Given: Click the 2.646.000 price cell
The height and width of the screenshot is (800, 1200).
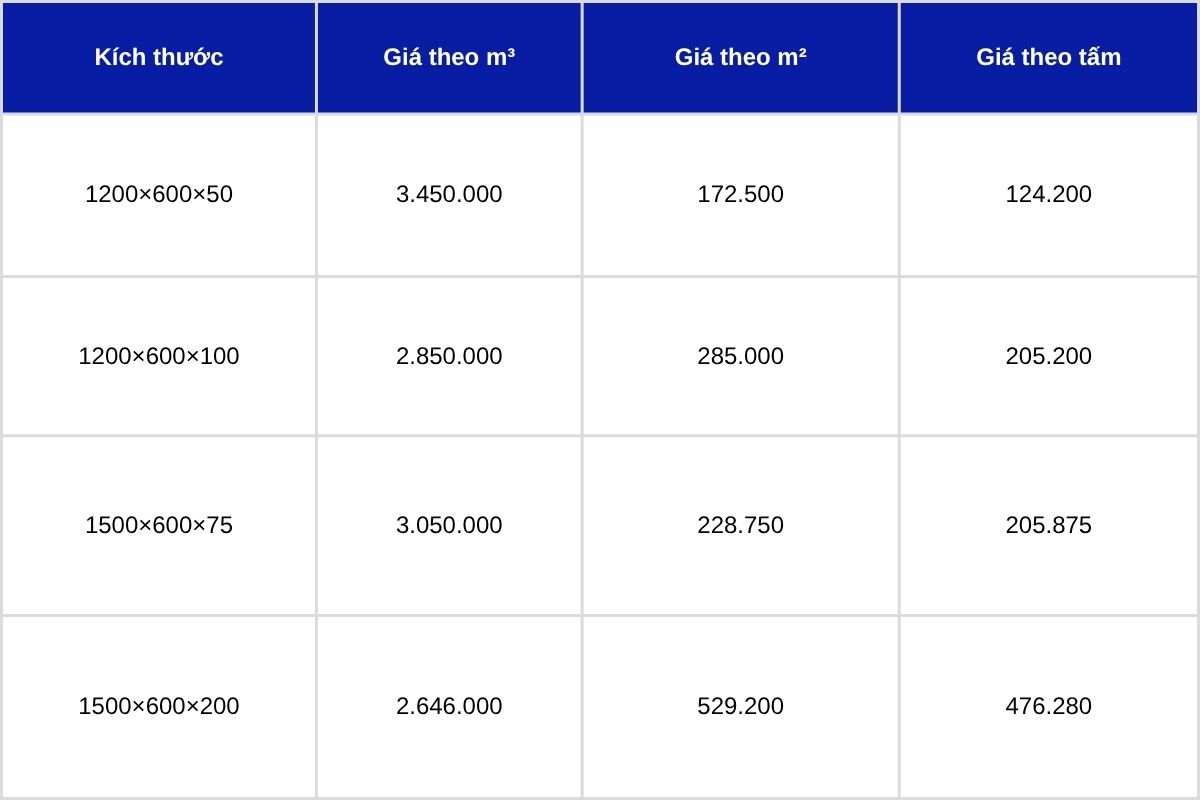Looking at the screenshot, I should point(449,706).
